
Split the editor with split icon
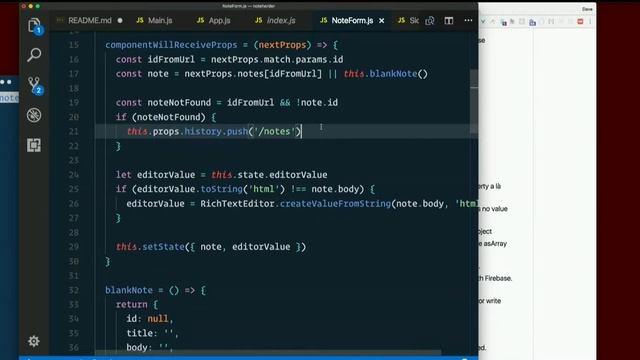tap(449, 20)
